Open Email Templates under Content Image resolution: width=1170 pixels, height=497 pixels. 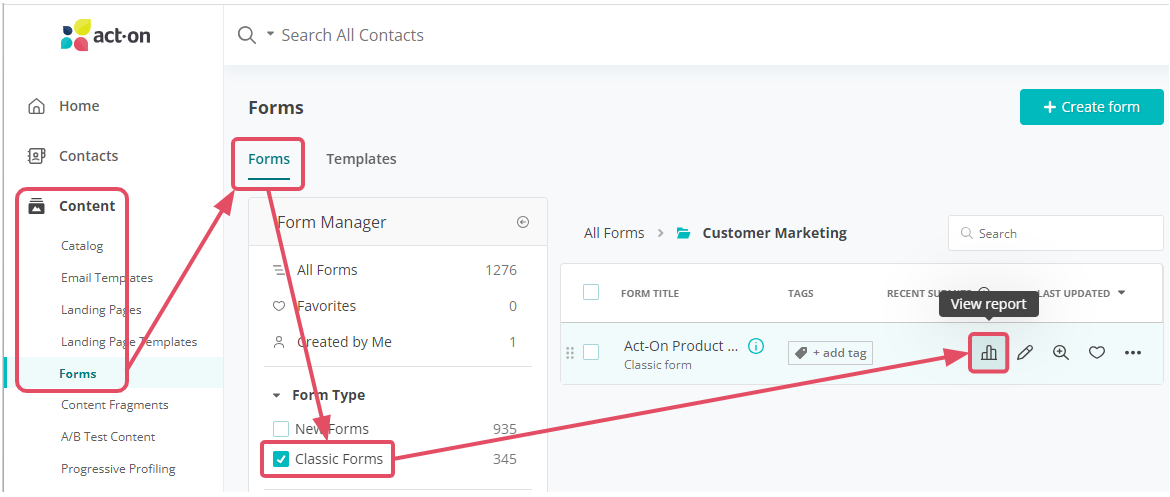107,278
